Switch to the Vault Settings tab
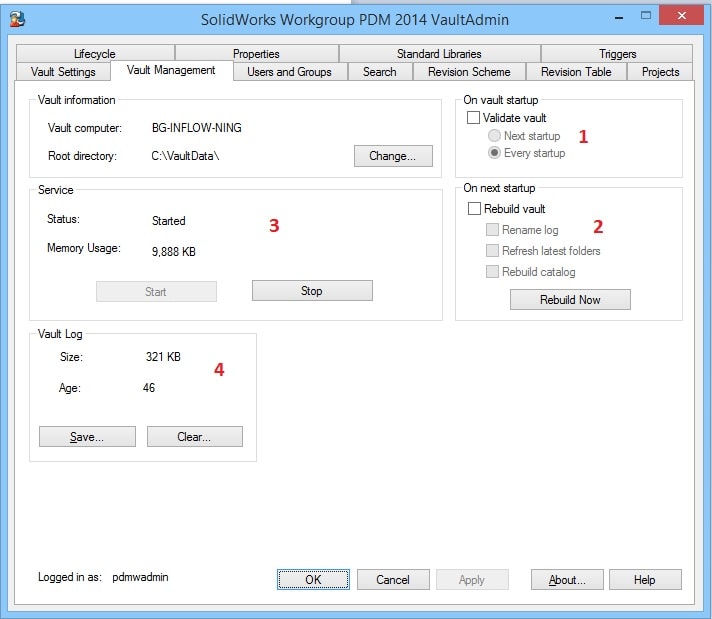This screenshot has height=619, width=712. click(63, 72)
